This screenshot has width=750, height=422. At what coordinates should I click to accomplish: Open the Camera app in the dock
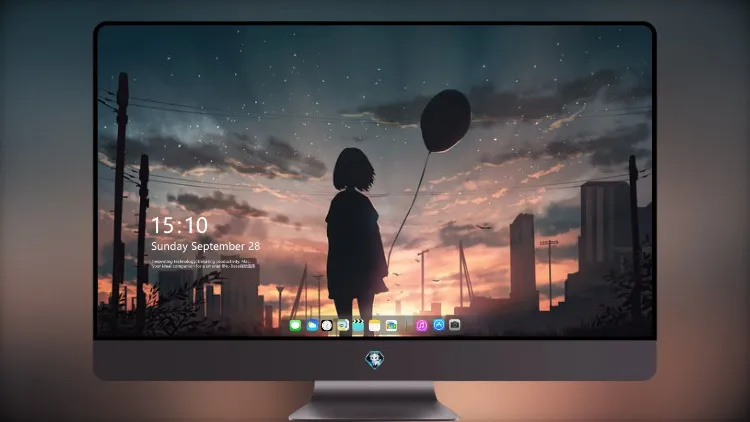point(455,325)
